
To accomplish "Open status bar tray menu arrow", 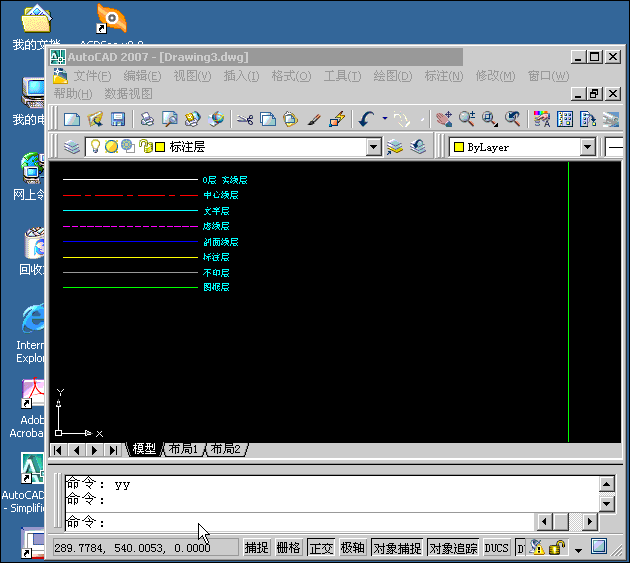I will point(579,550).
